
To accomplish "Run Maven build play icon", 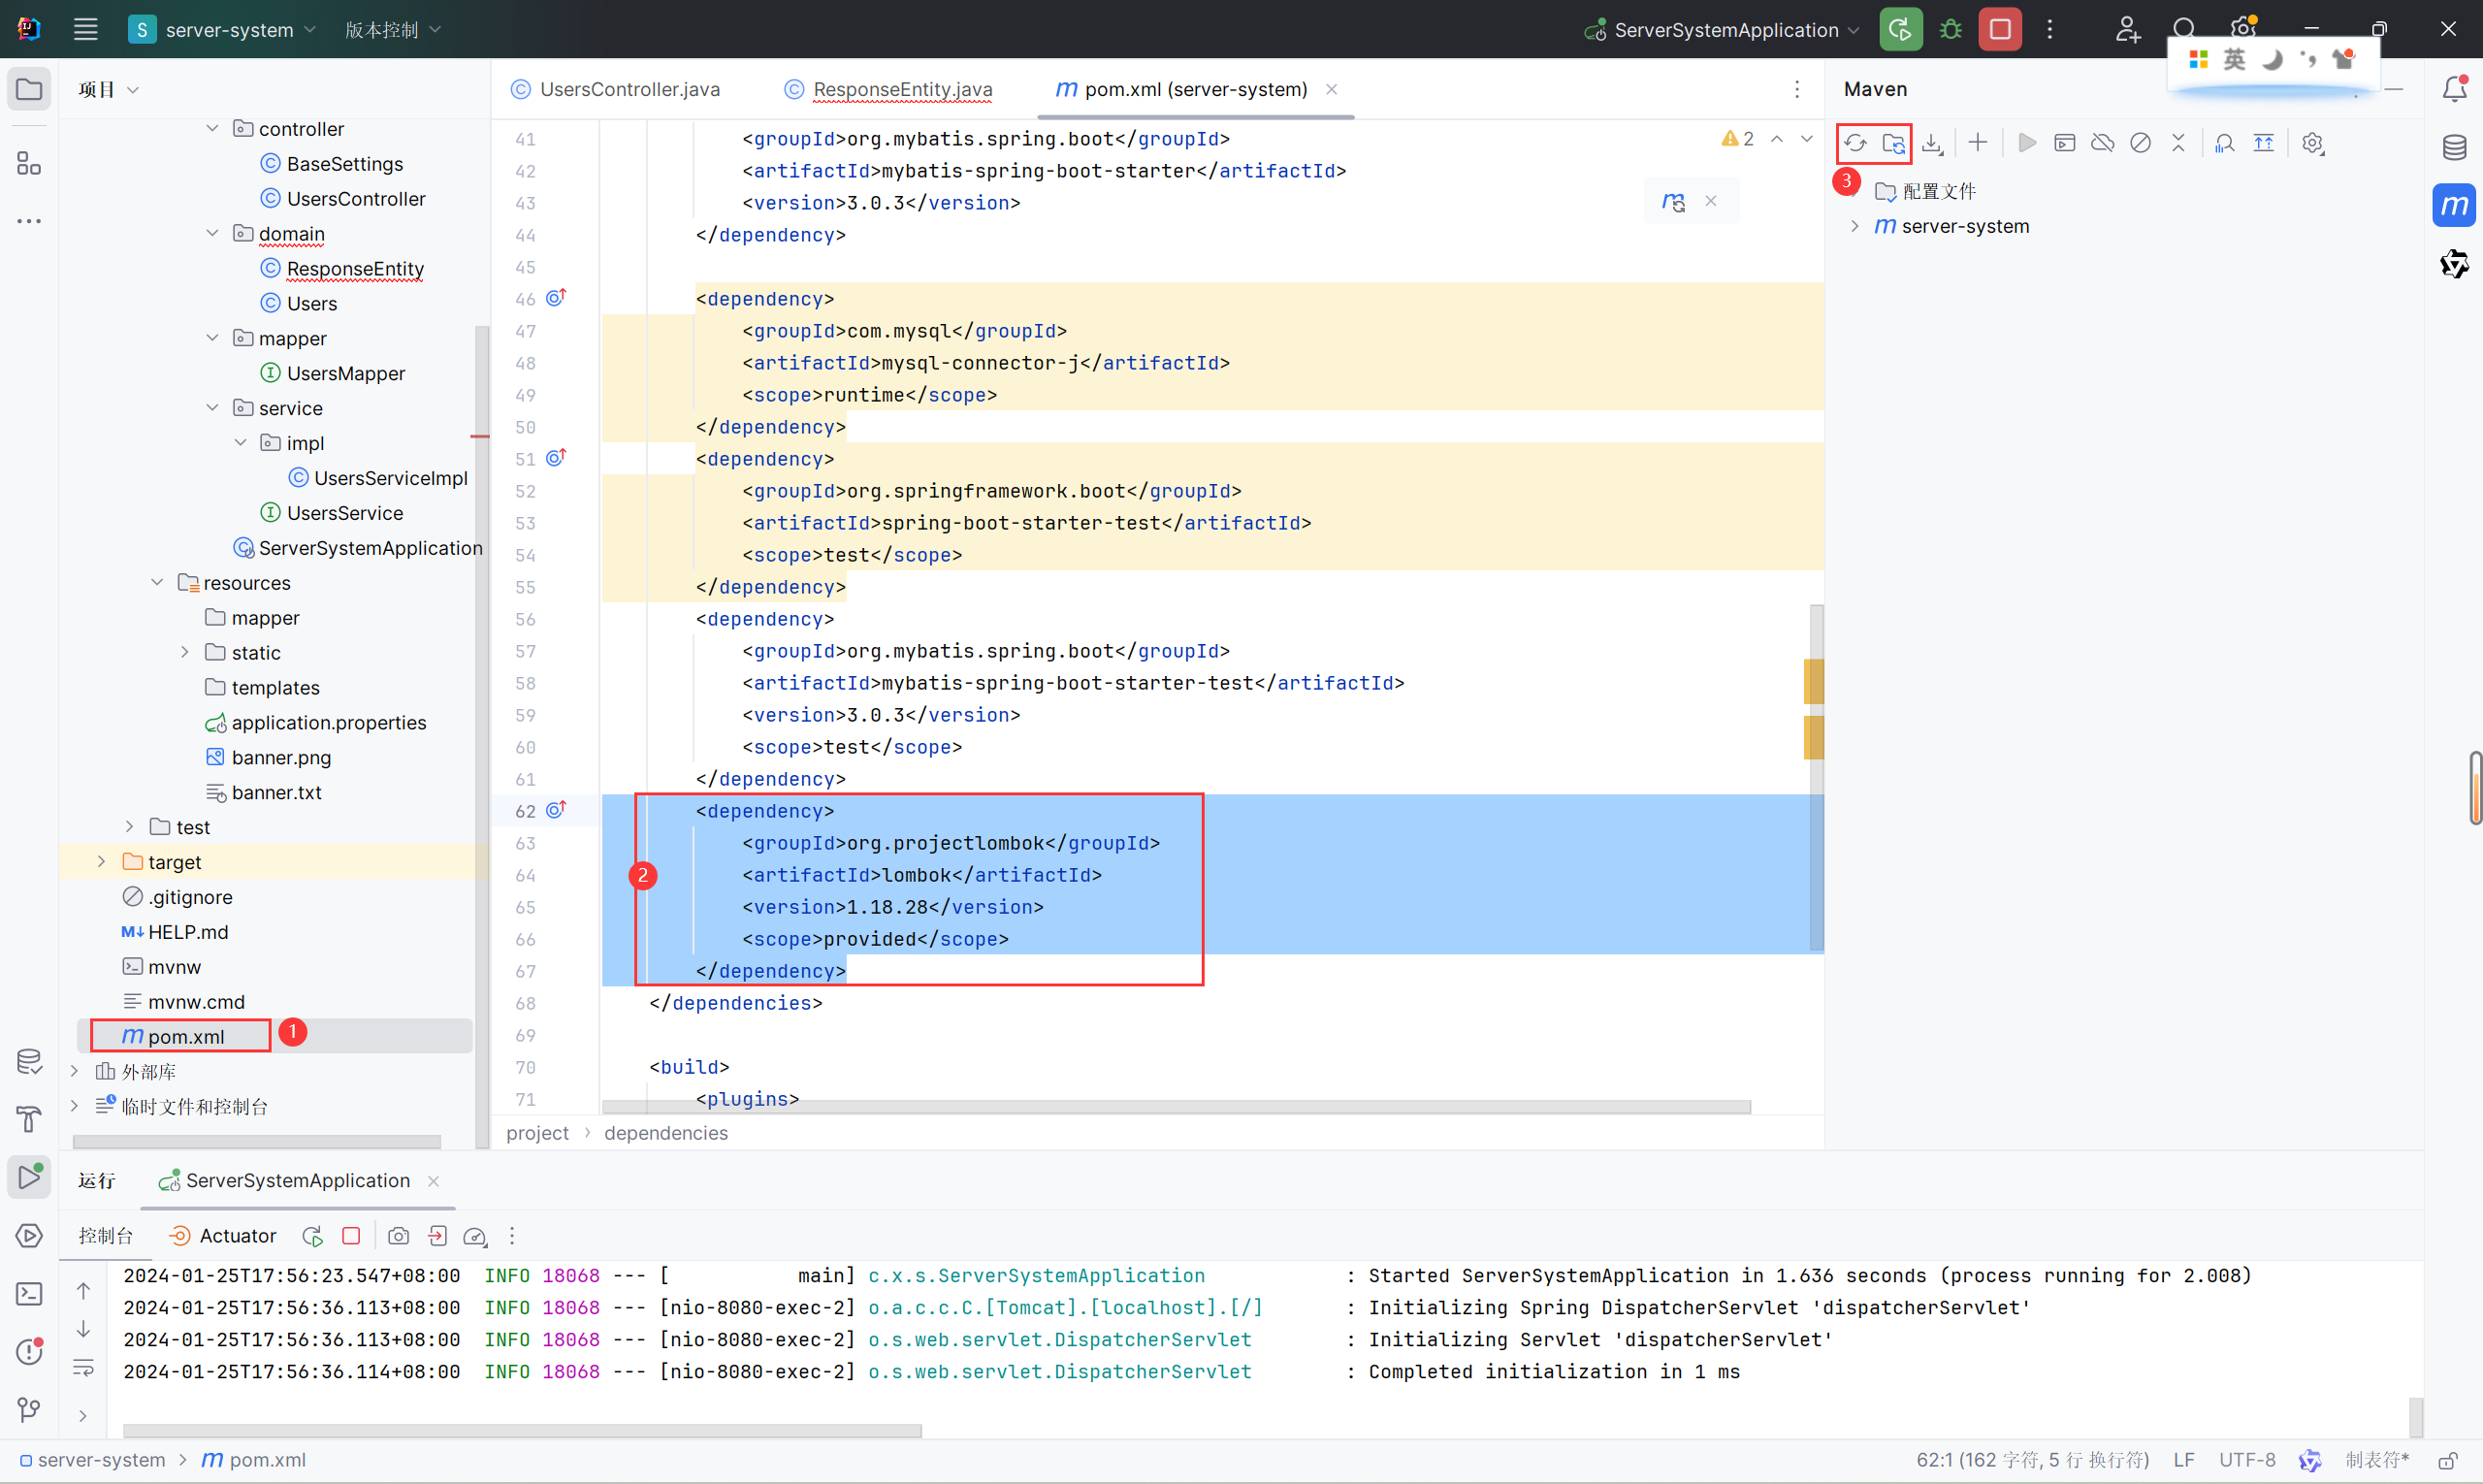I will point(2027,143).
